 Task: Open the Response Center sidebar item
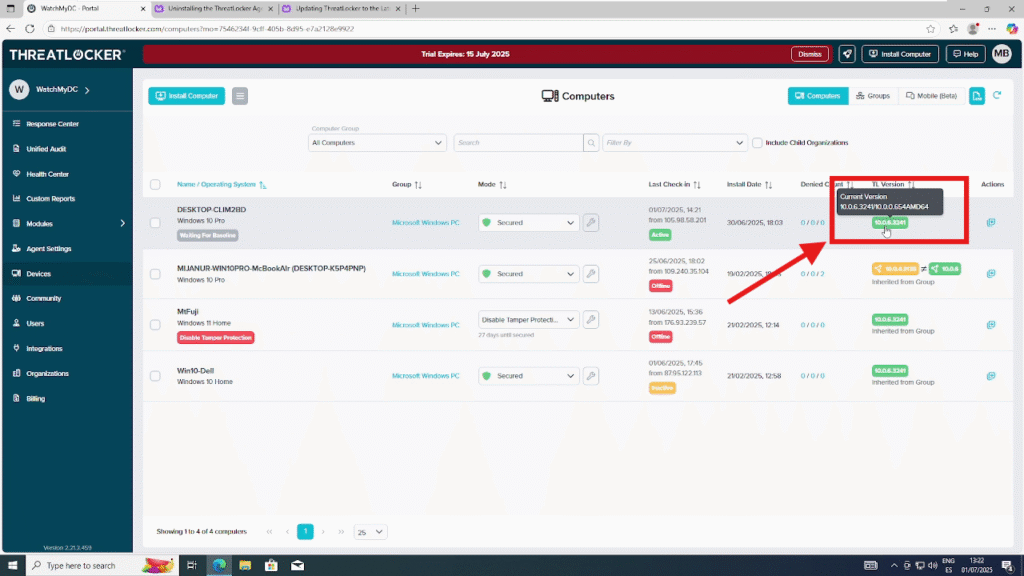click(52, 123)
